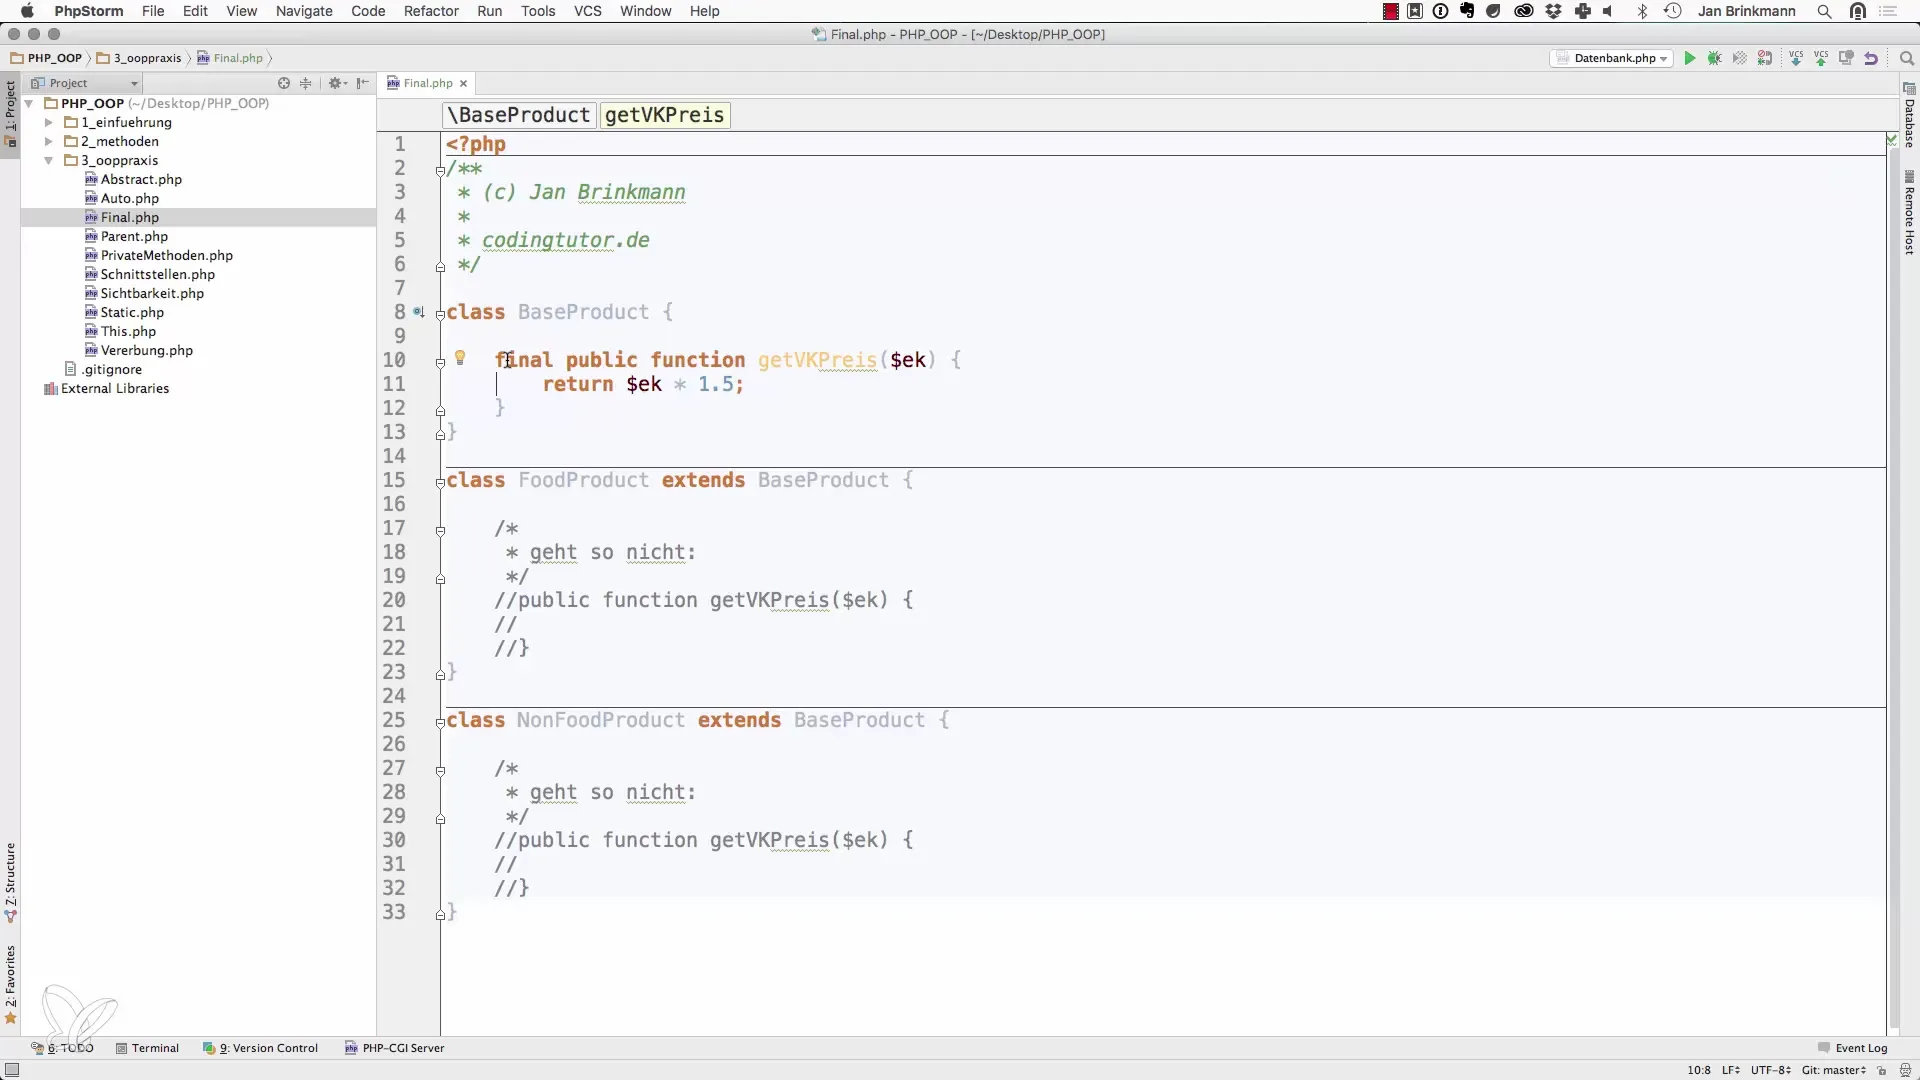Image resolution: width=1920 pixels, height=1080 pixels.
Task: Fold the FoodProduct class at line 15
Action: (x=440, y=482)
